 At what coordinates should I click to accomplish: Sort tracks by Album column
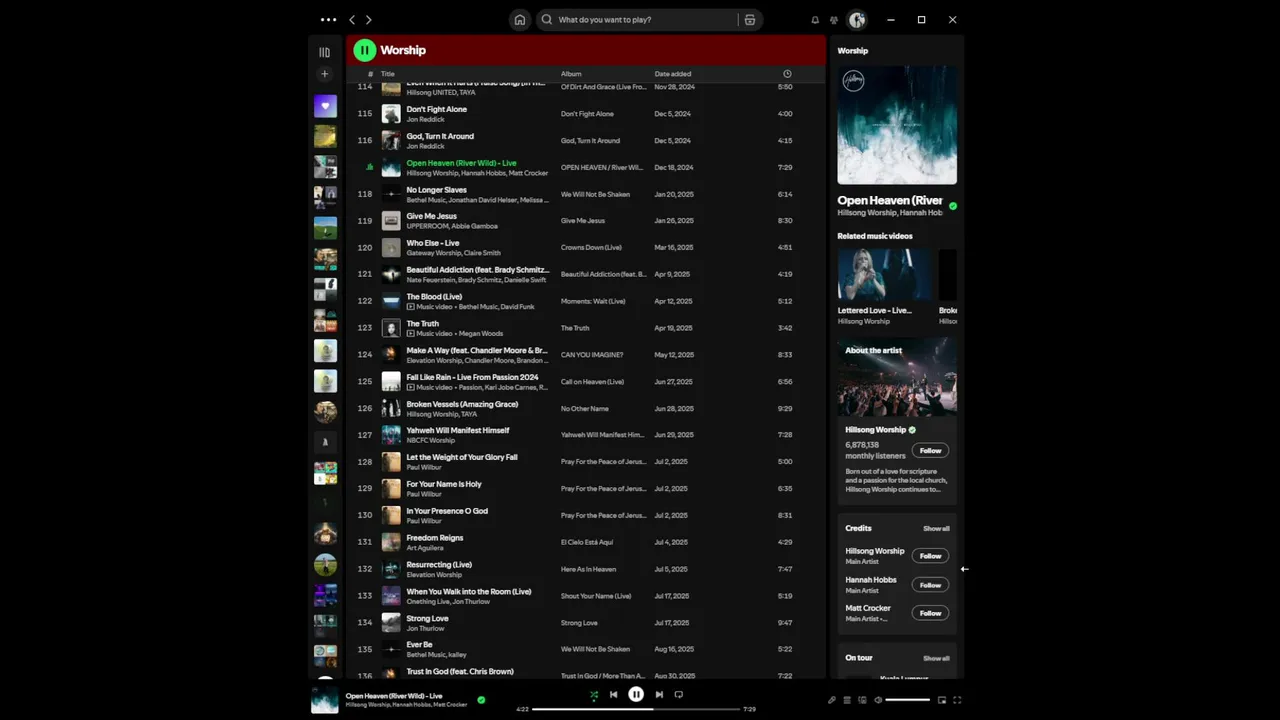571,74
